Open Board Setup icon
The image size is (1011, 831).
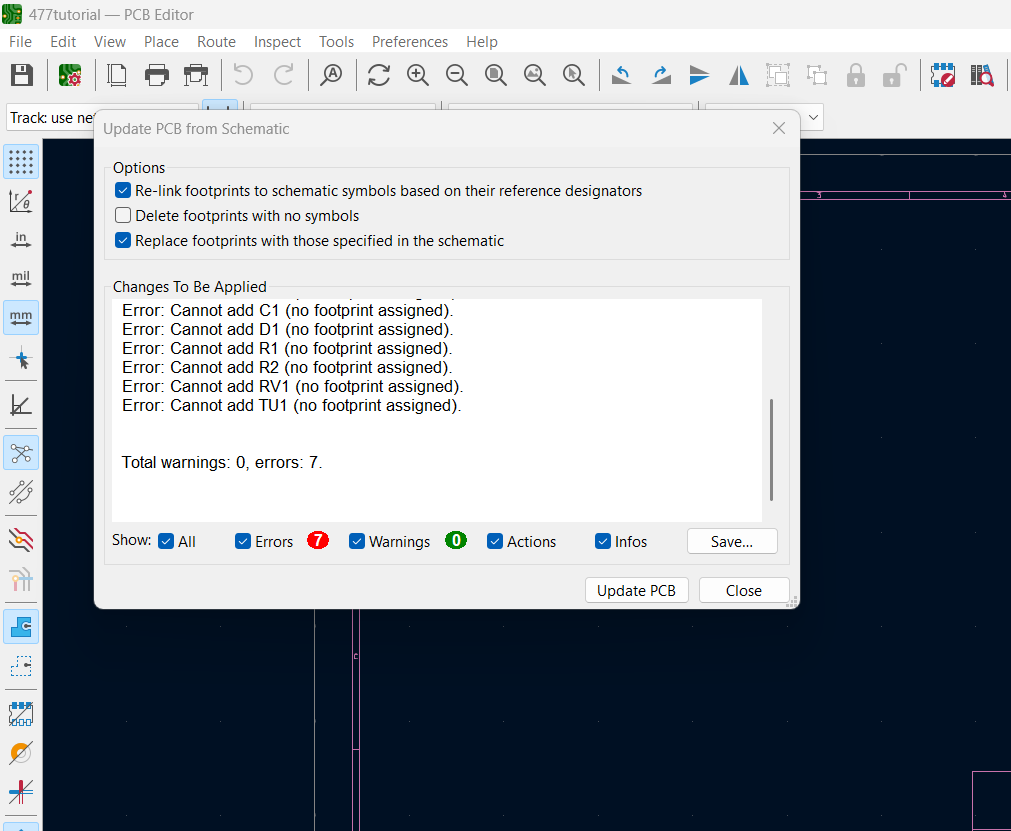point(70,75)
